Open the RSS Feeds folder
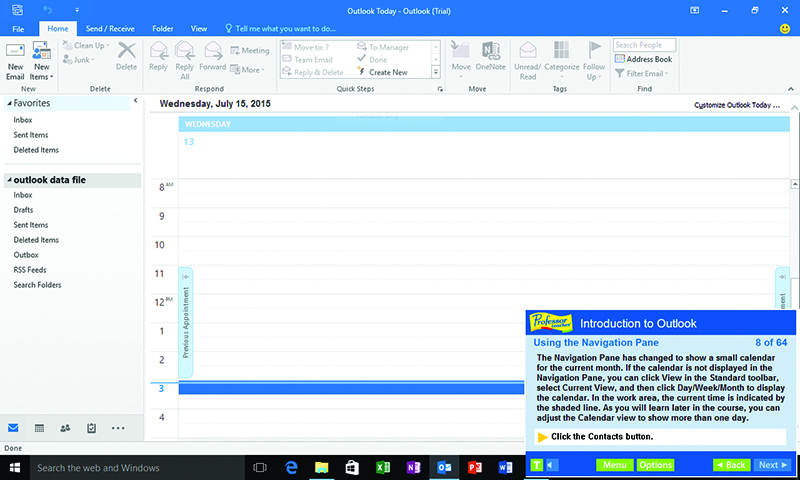This screenshot has height=480, width=800. (30, 269)
